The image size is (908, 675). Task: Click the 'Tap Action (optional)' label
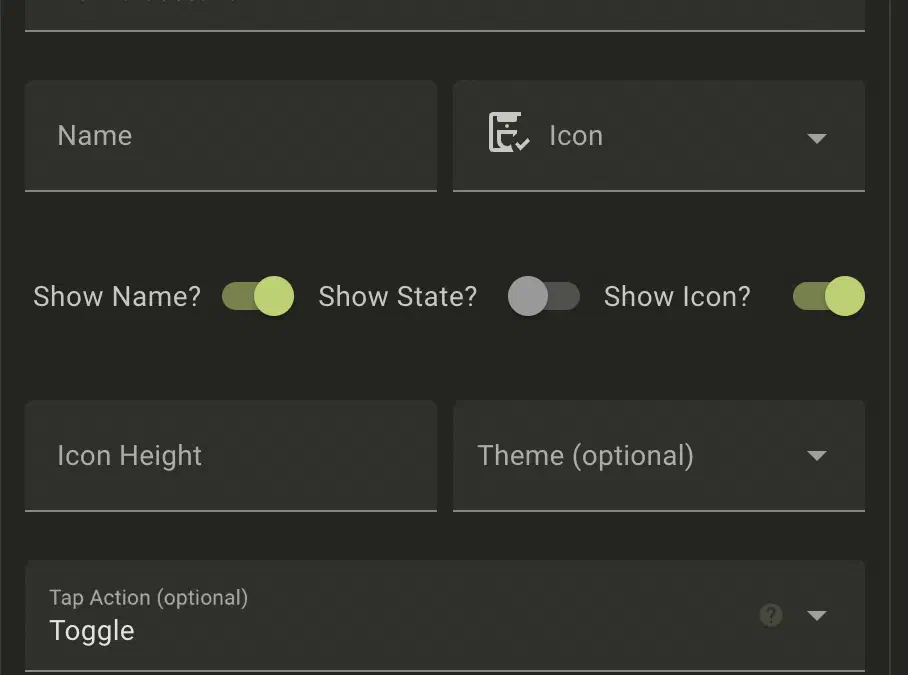(148, 598)
